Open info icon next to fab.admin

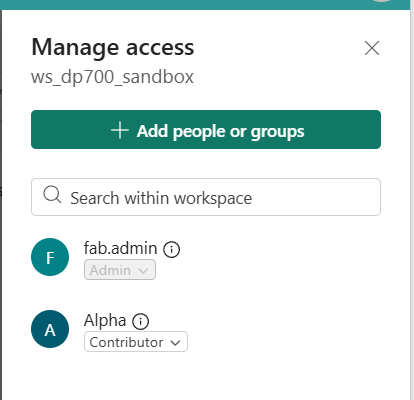click(171, 249)
